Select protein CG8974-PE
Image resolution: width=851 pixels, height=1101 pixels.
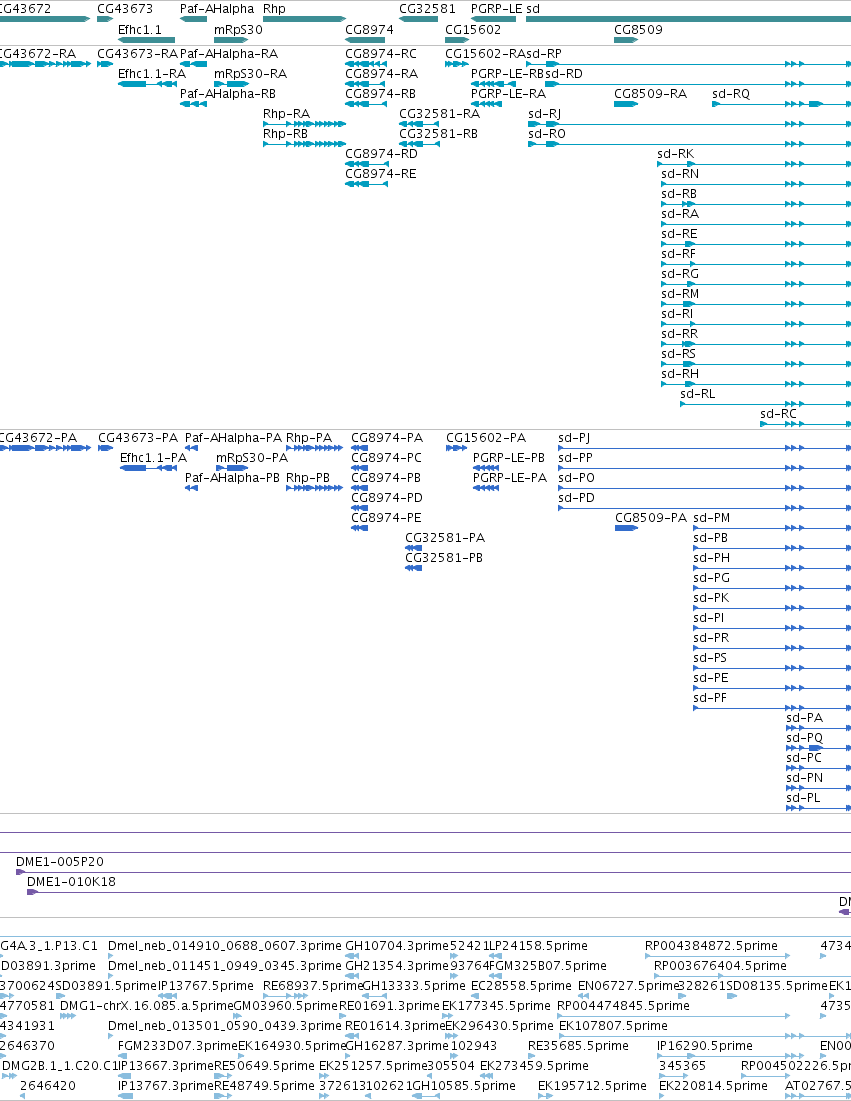(x=386, y=517)
